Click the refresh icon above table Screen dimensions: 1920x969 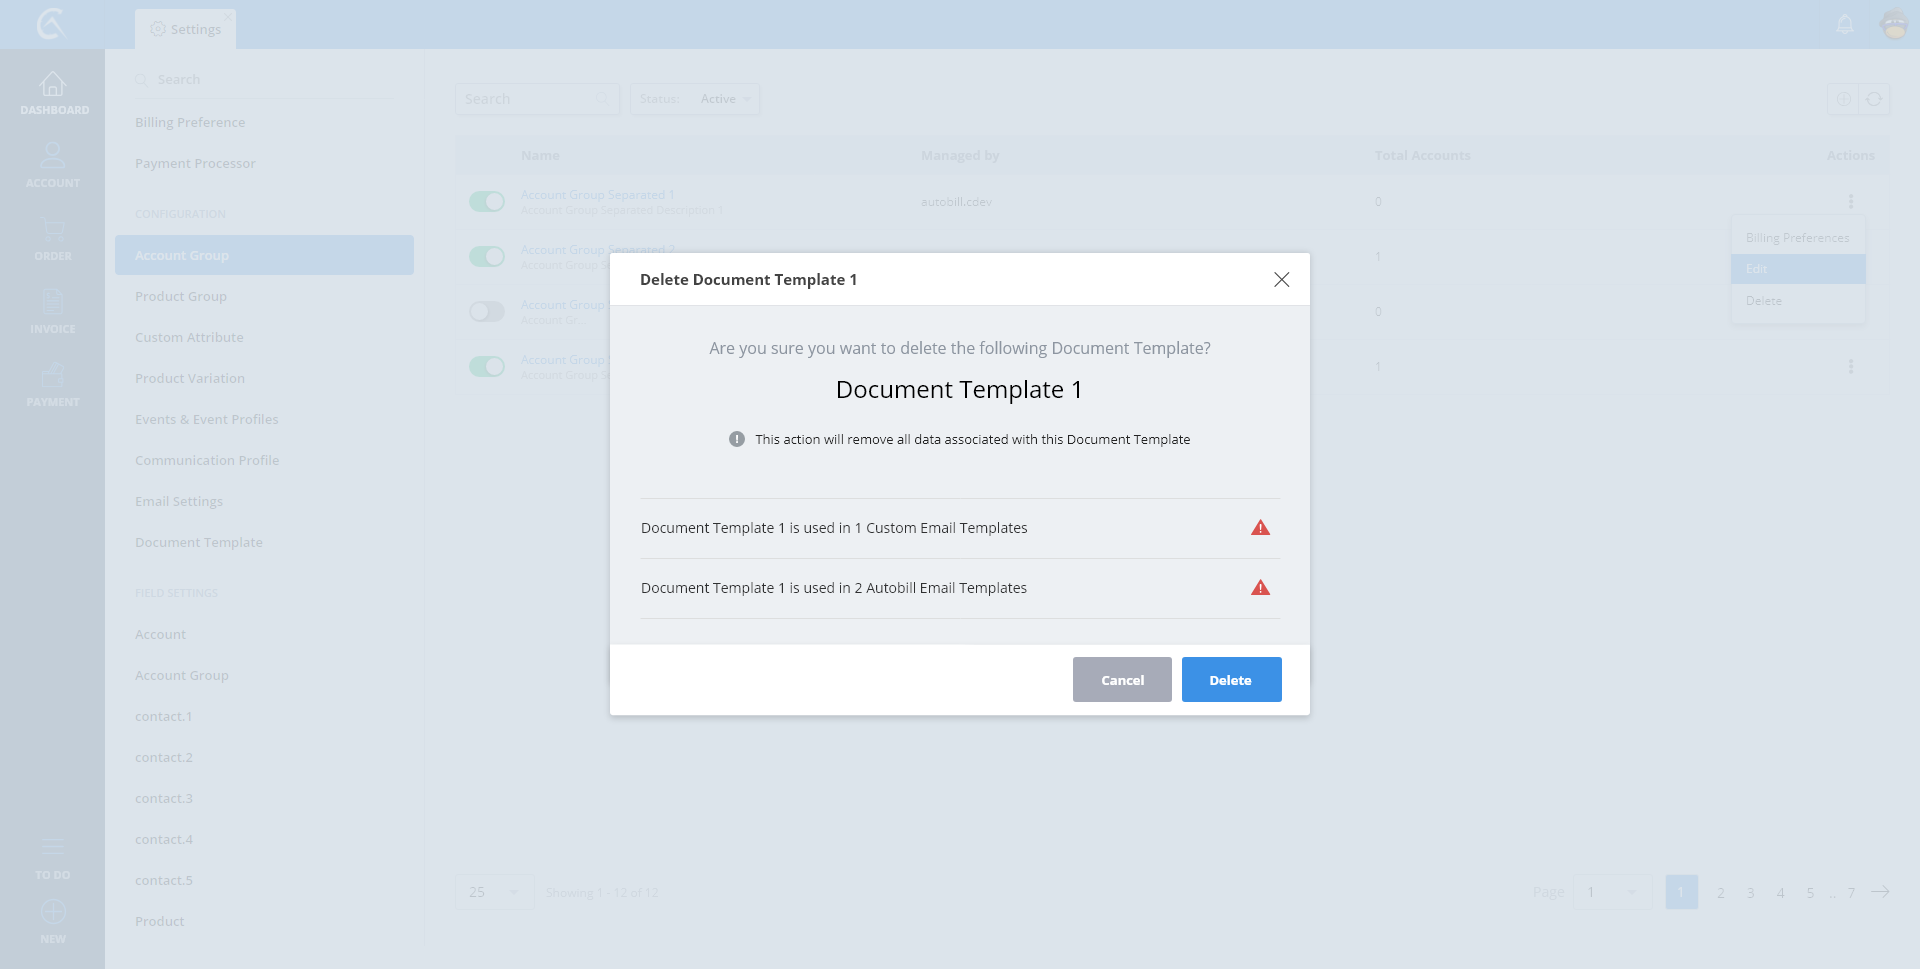(x=1874, y=99)
